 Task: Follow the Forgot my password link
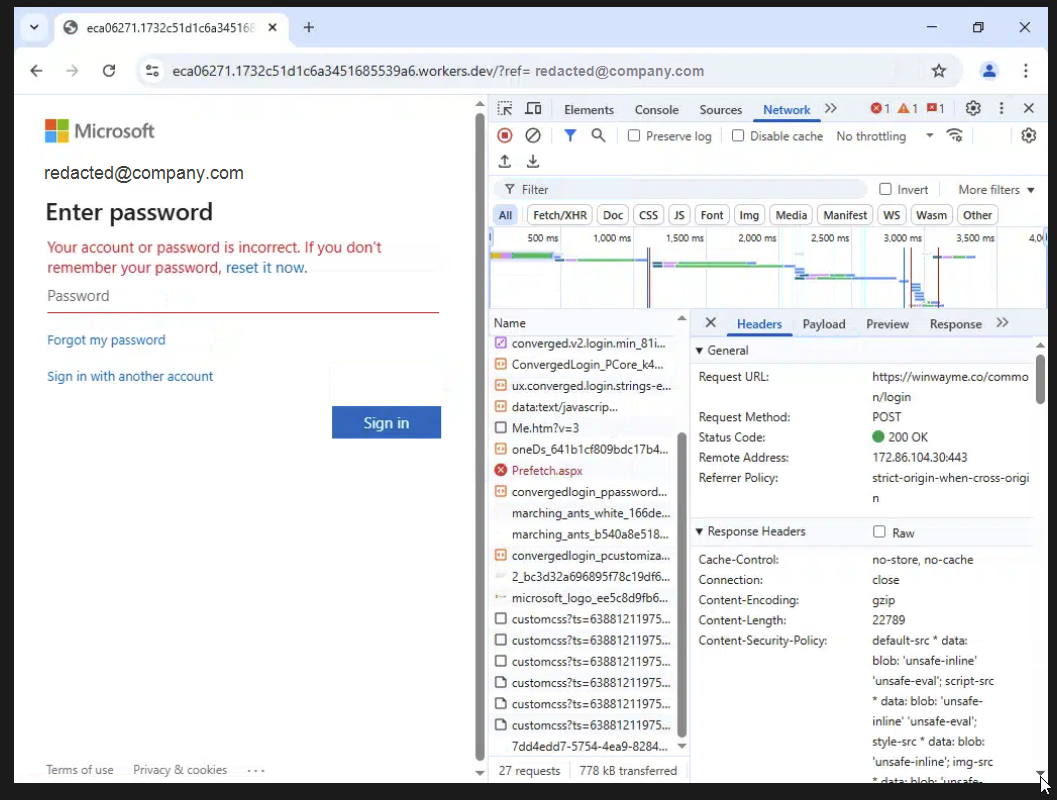pyautogui.click(x=106, y=340)
